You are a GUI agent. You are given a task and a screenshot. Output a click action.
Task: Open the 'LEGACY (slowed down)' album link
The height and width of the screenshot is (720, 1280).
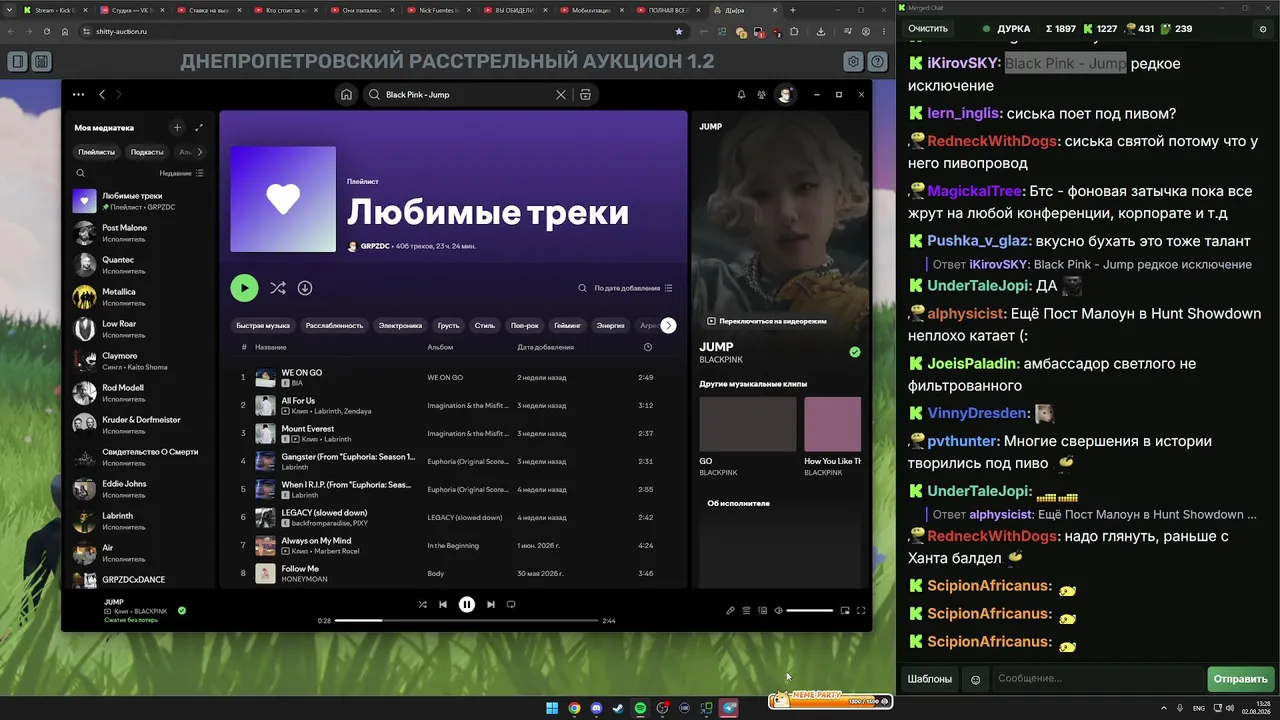465,517
